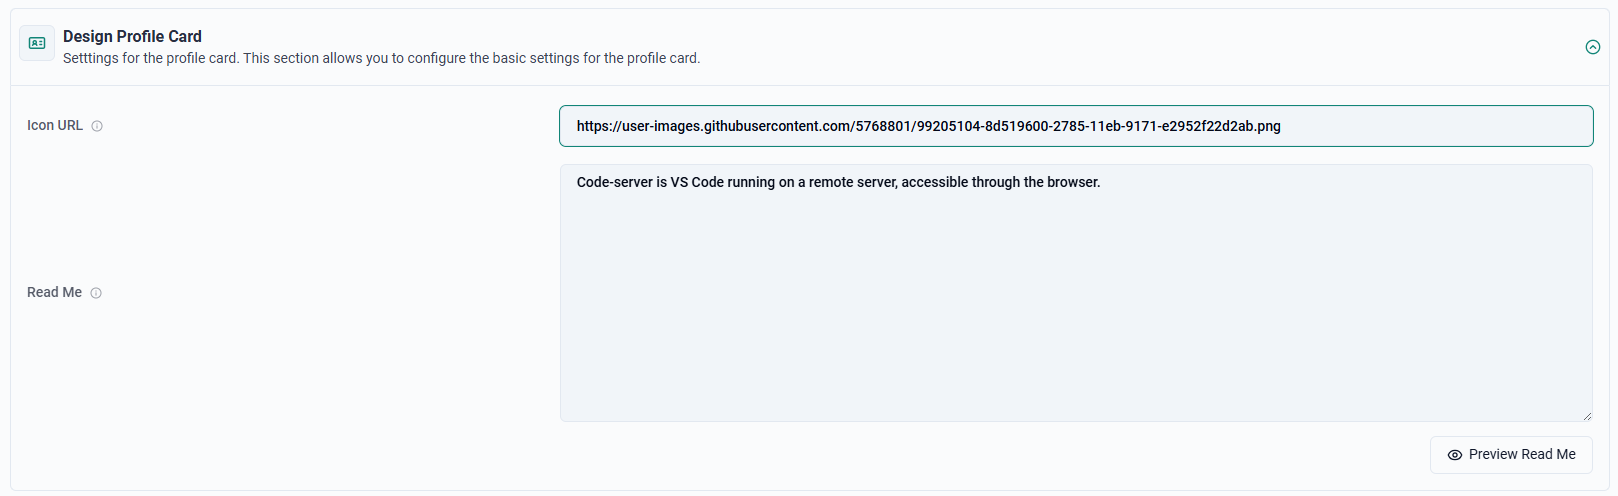
Task: Click the info icon next to Icon URL
Action: coord(97,126)
